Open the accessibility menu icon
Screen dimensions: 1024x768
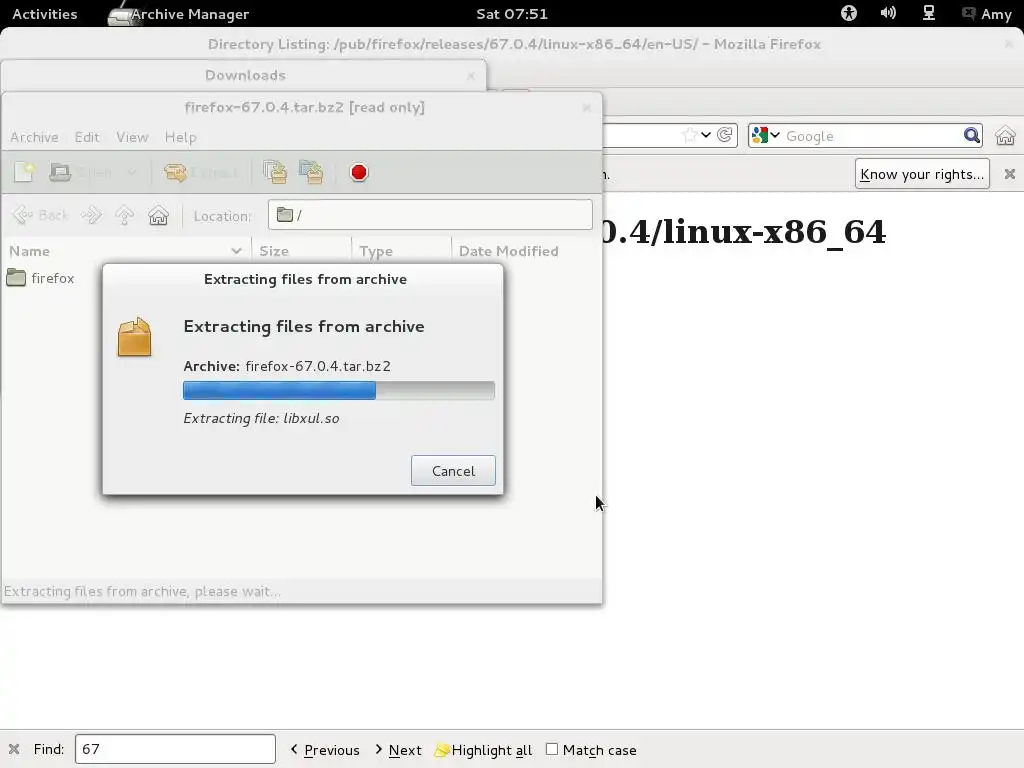coord(848,13)
